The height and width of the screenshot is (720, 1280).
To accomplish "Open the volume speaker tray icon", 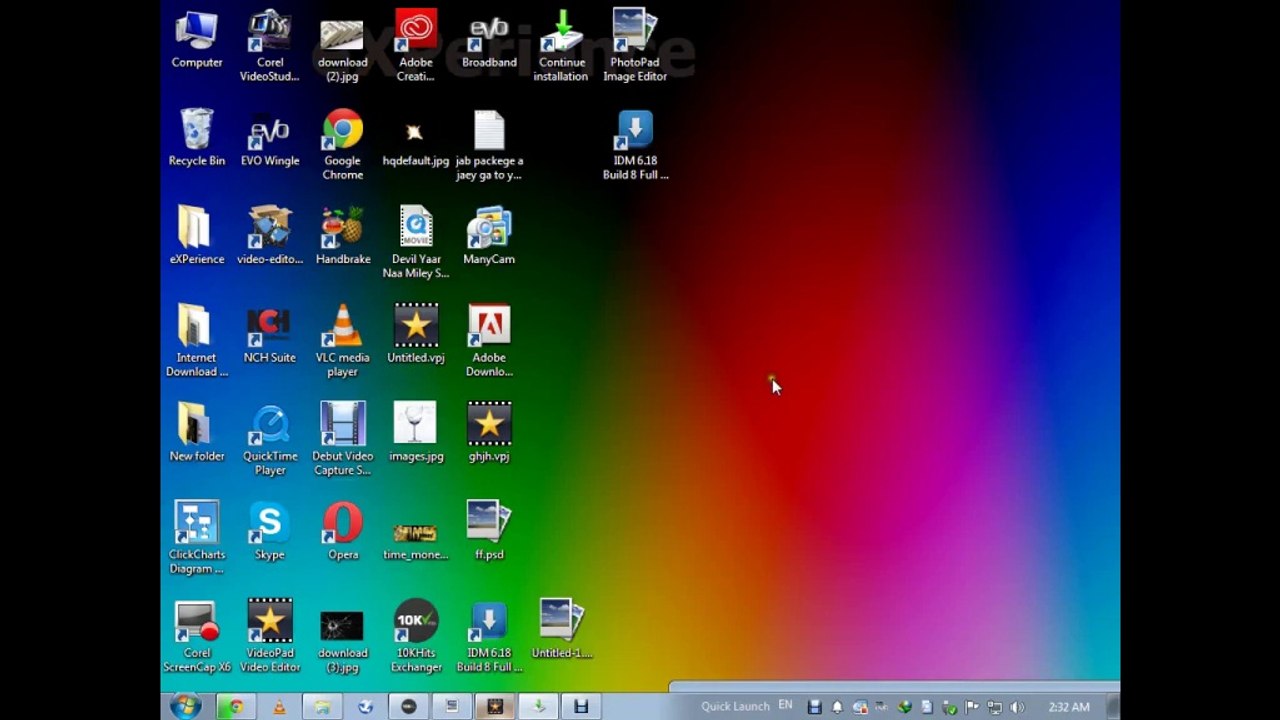I will (x=1017, y=707).
